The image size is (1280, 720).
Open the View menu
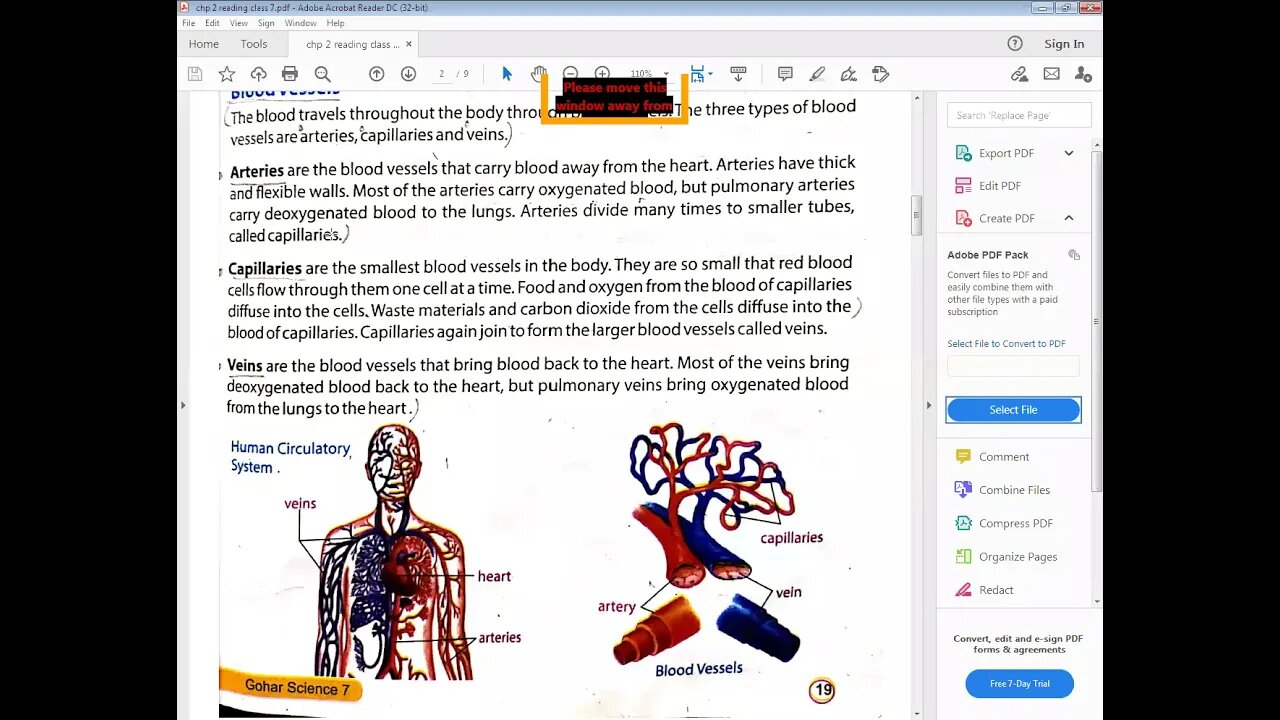coord(239,23)
